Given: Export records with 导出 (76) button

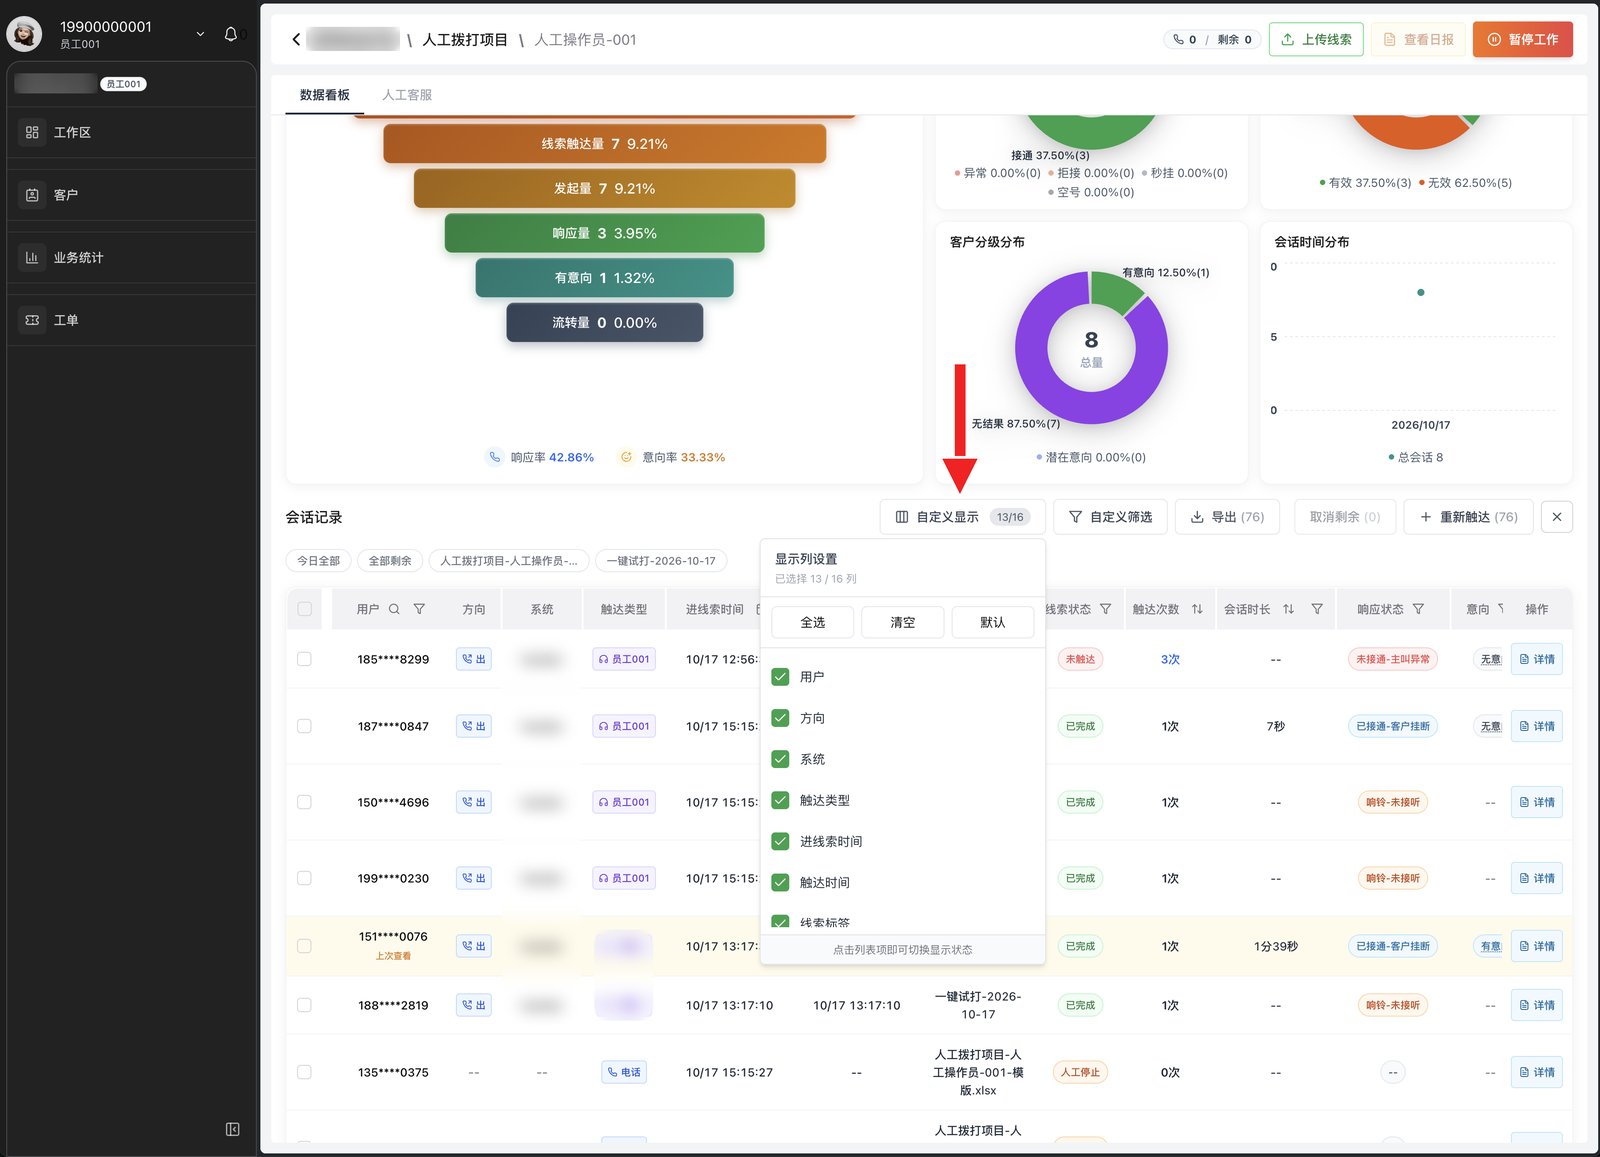Looking at the screenshot, I should (1227, 517).
